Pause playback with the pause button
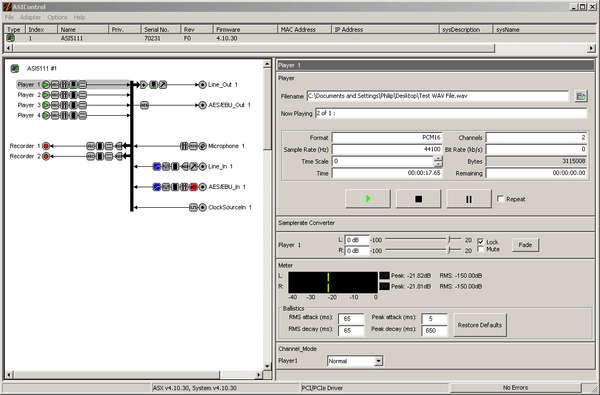This screenshot has width=600, height=395. click(x=469, y=199)
